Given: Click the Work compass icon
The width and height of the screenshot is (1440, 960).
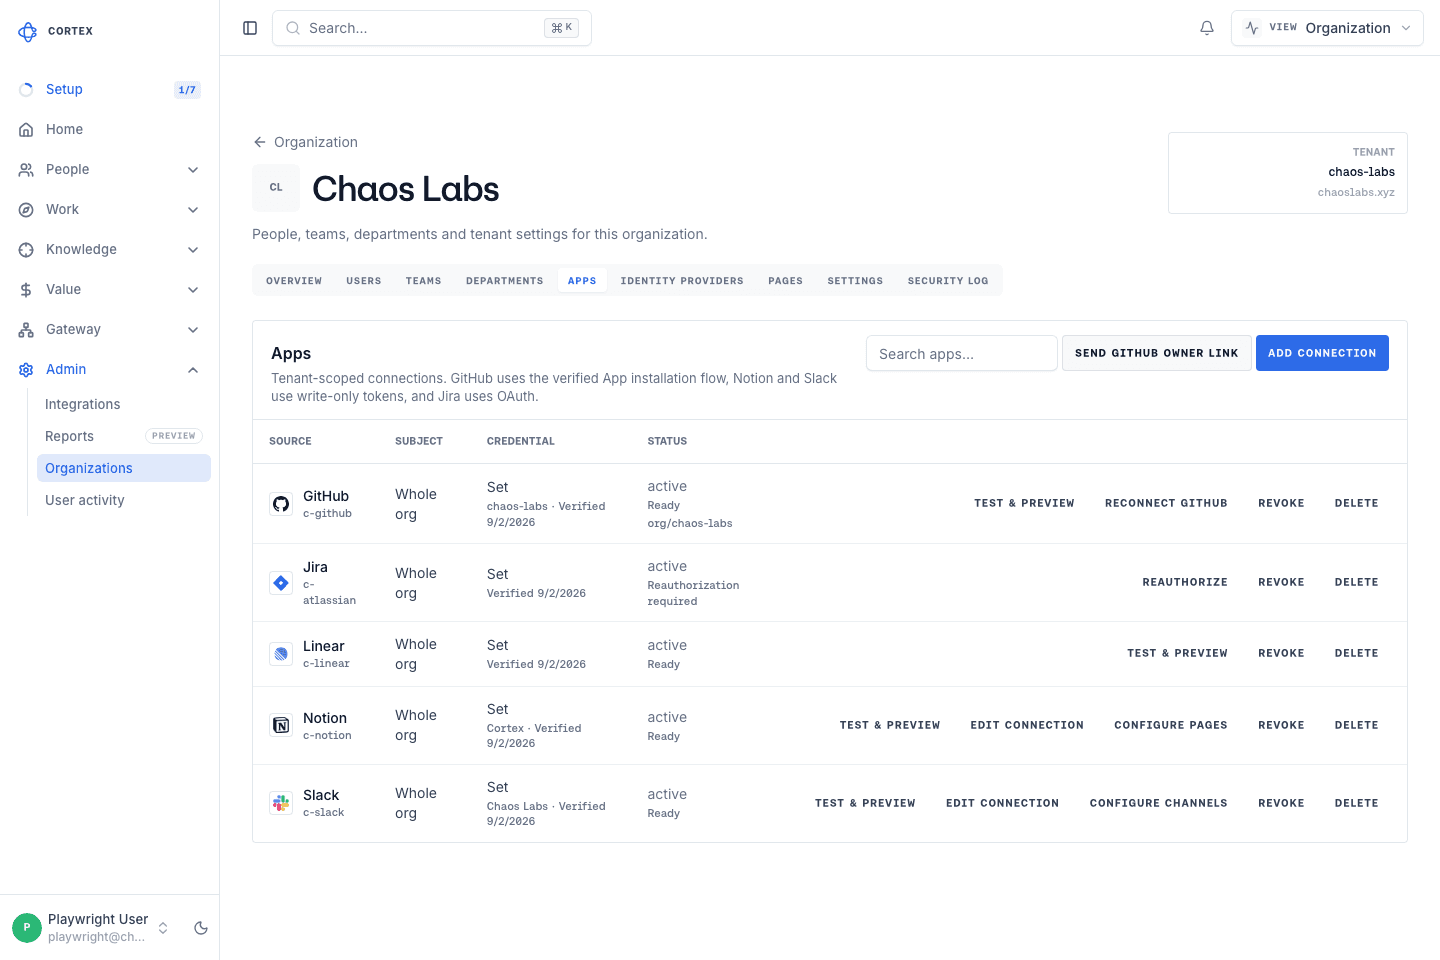Looking at the screenshot, I should pos(26,209).
